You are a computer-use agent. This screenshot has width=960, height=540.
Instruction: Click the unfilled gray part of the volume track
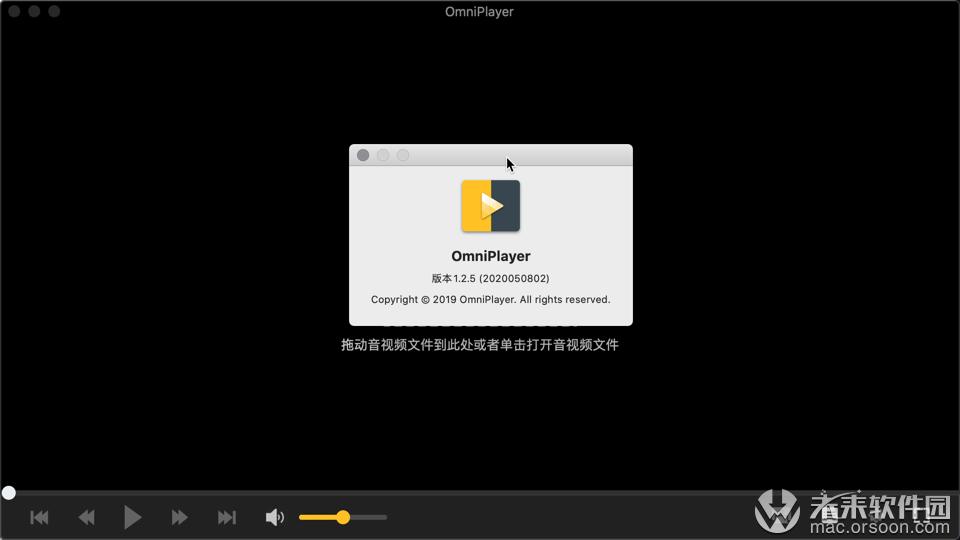(x=368, y=517)
